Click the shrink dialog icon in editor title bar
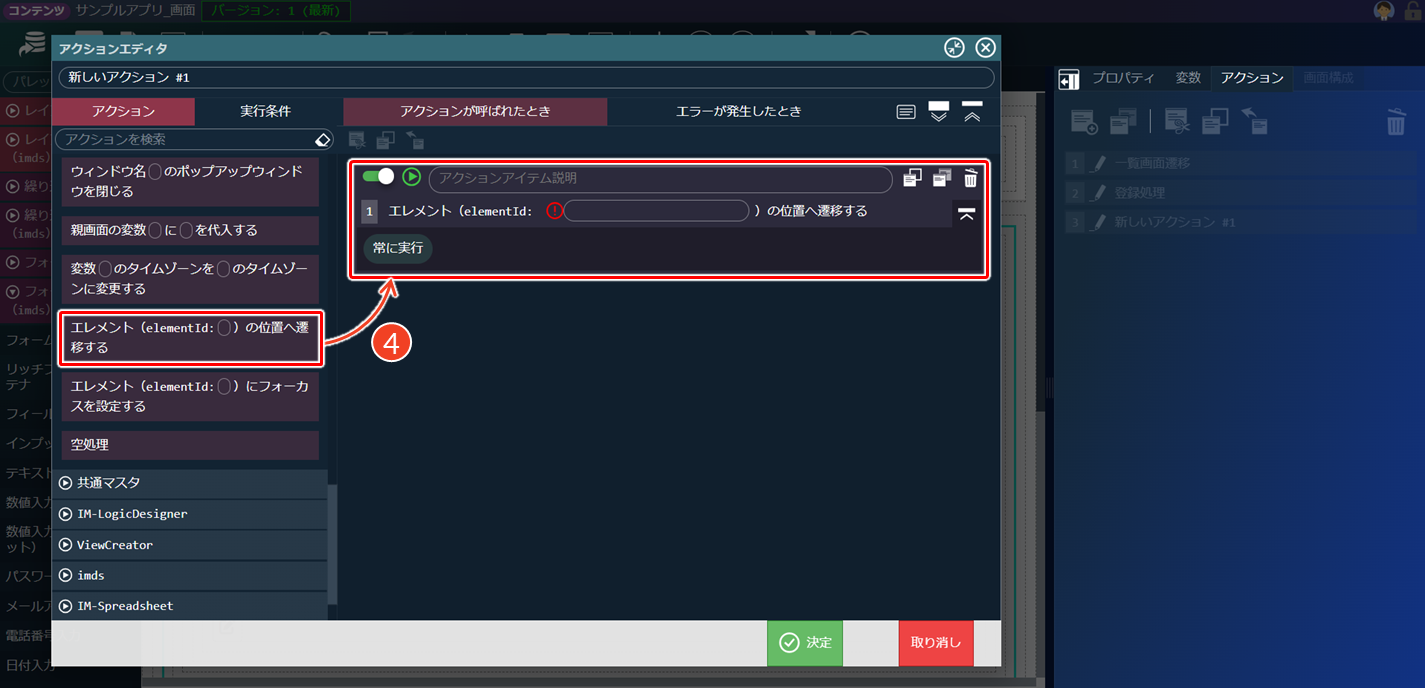The image size is (1425, 688). 954,48
